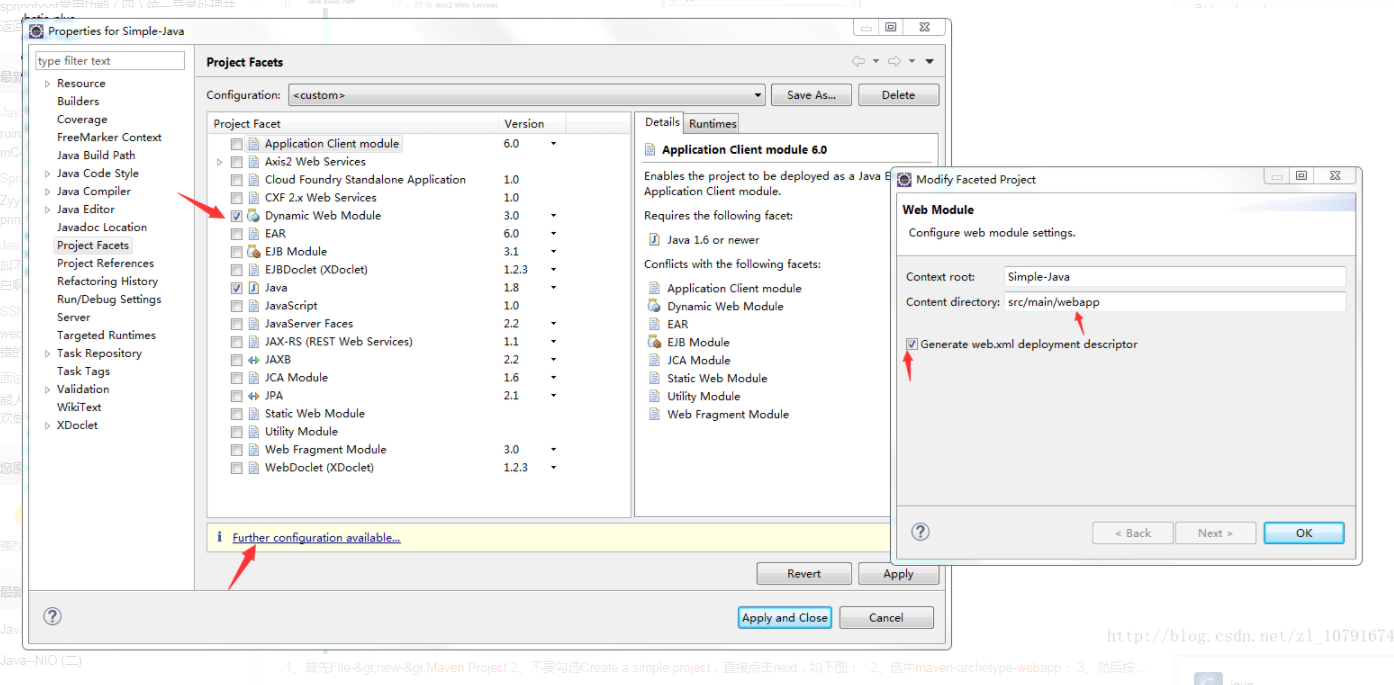Click the back navigation arrow above Details panel
Screen dimensions: 1394x685
858,61
